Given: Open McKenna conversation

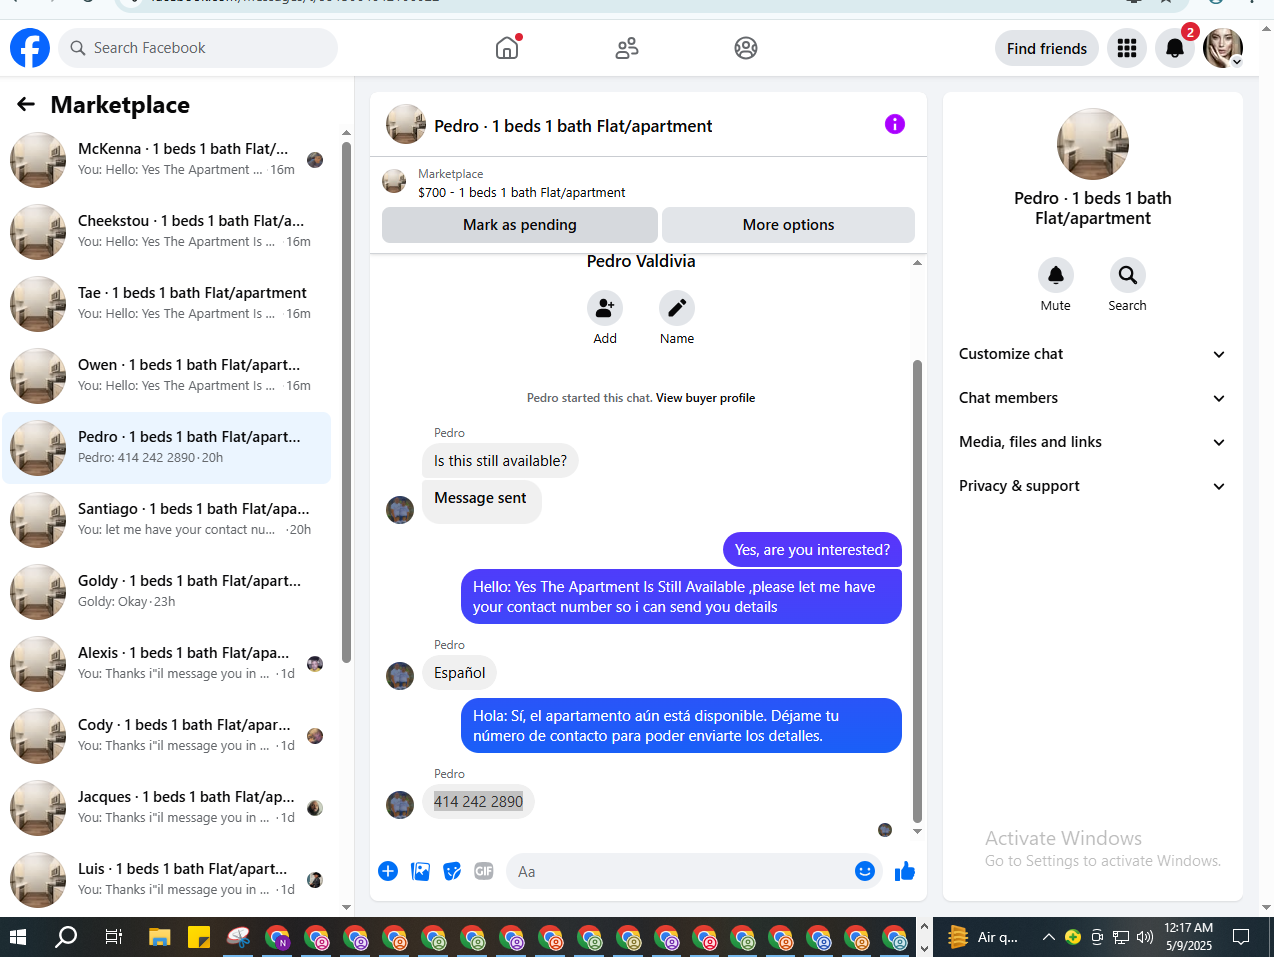Looking at the screenshot, I should pyautogui.click(x=167, y=160).
